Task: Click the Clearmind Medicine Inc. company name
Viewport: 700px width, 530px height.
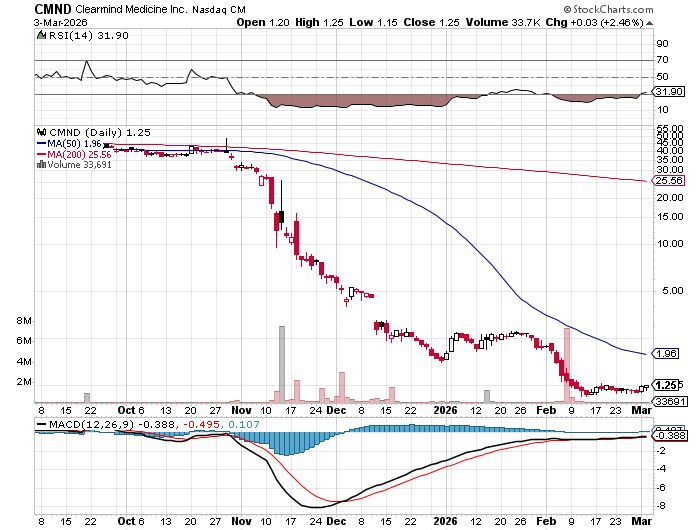Action: coord(132,9)
